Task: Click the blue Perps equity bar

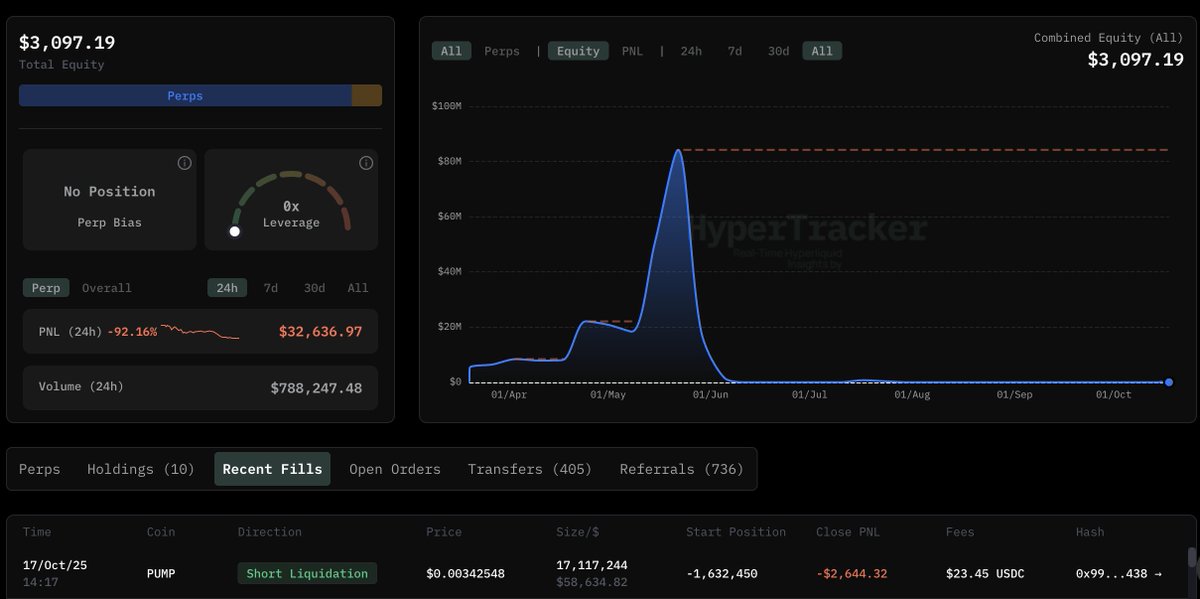Action: 185,96
